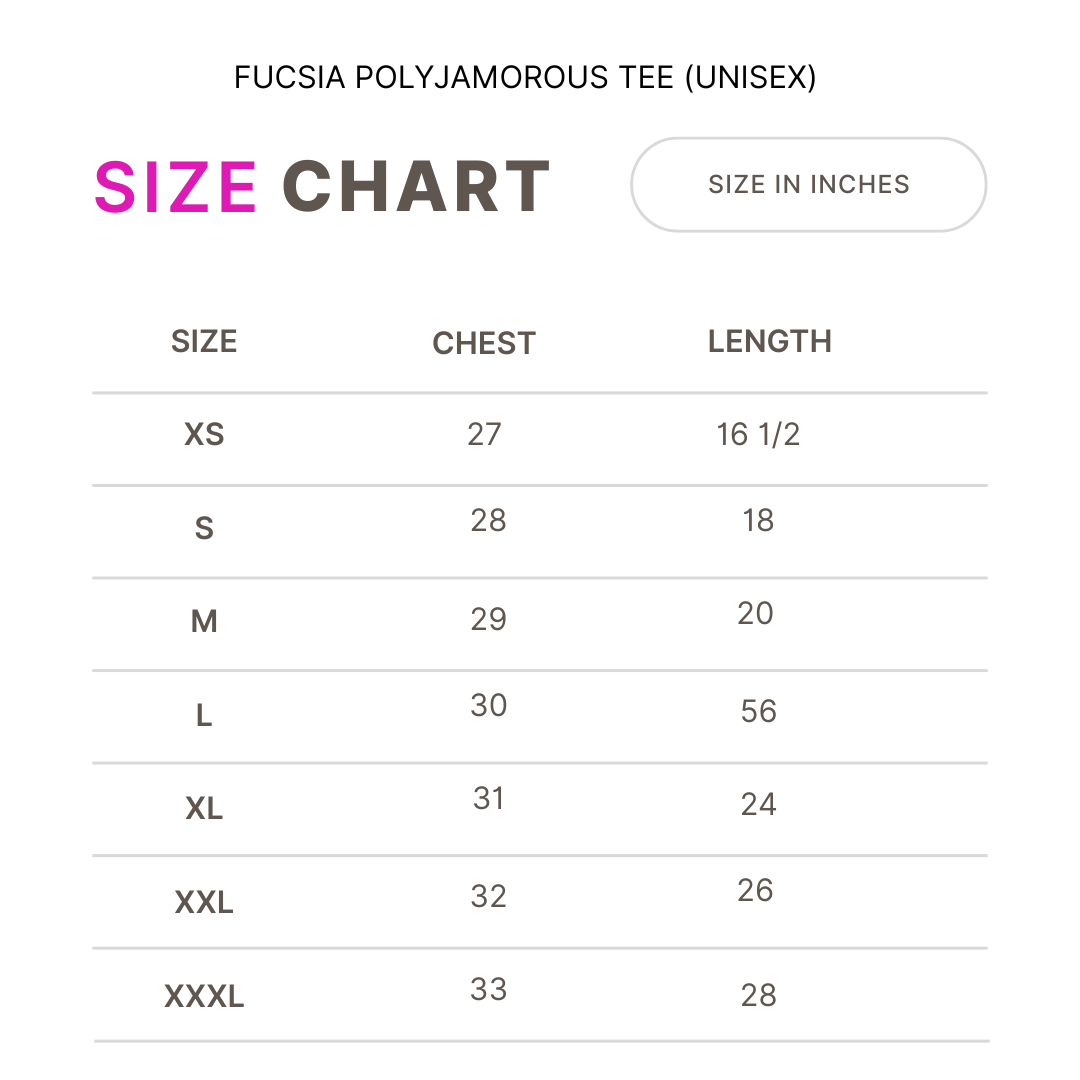Click the XXXL size row label
Image resolution: width=1080 pixels, height=1080 pixels.
(204, 996)
